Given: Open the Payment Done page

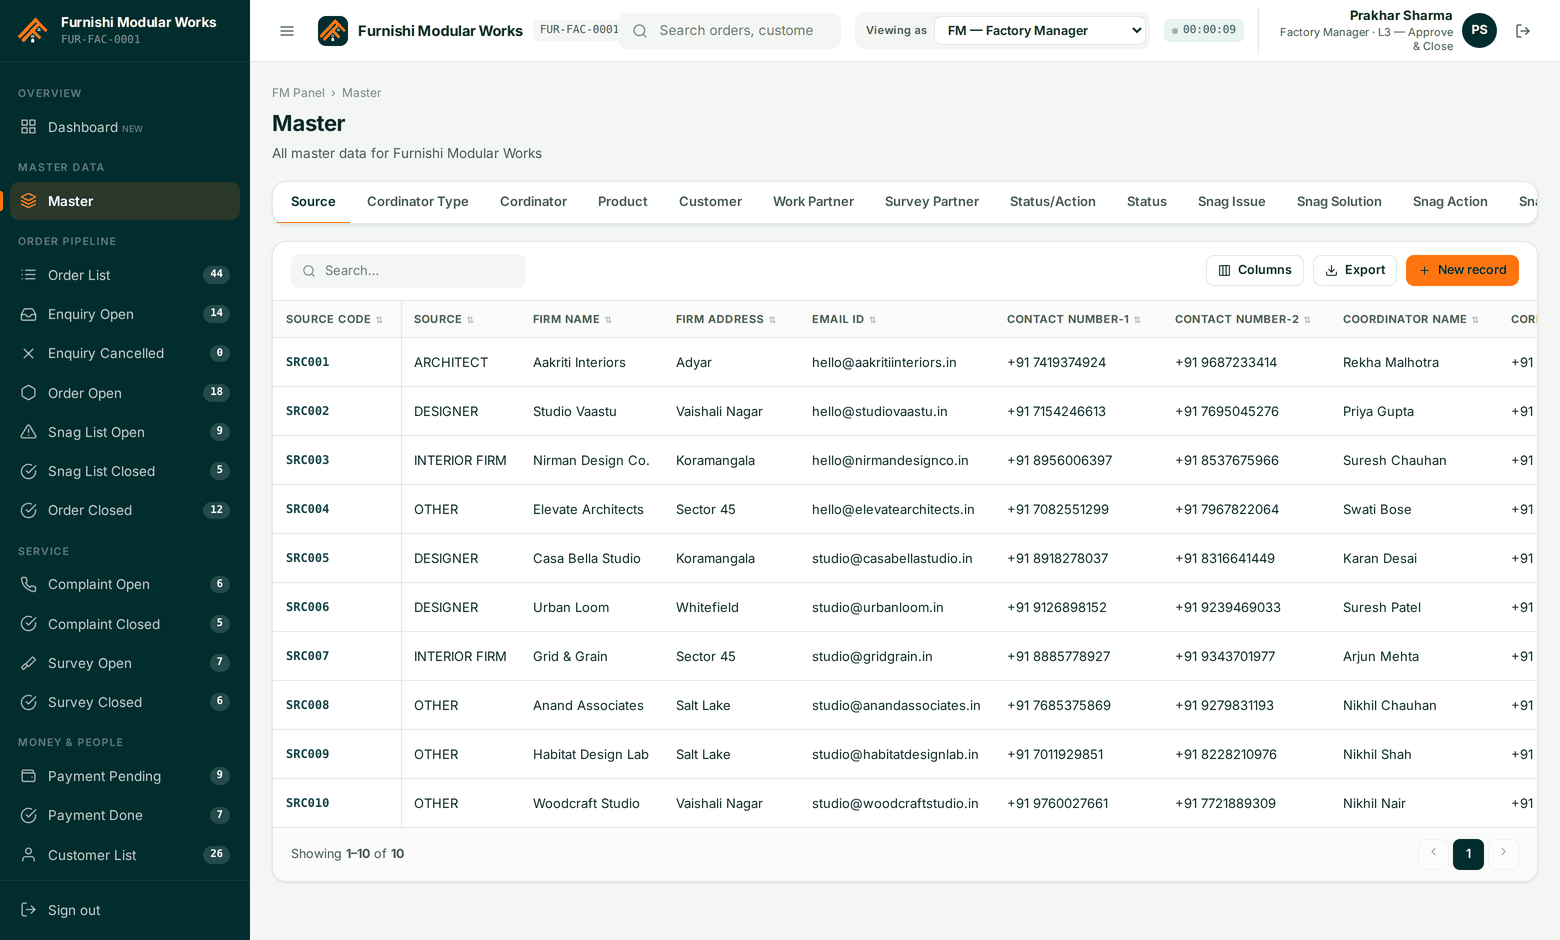Looking at the screenshot, I should pyautogui.click(x=125, y=815).
